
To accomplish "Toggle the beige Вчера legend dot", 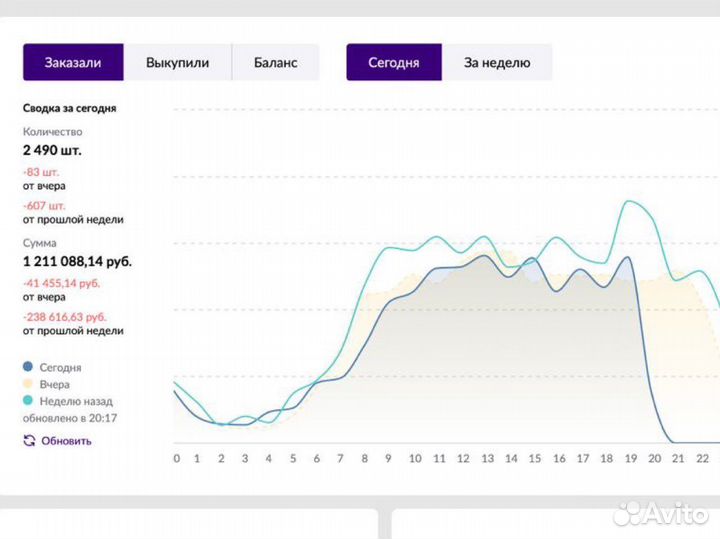I will tap(28, 384).
